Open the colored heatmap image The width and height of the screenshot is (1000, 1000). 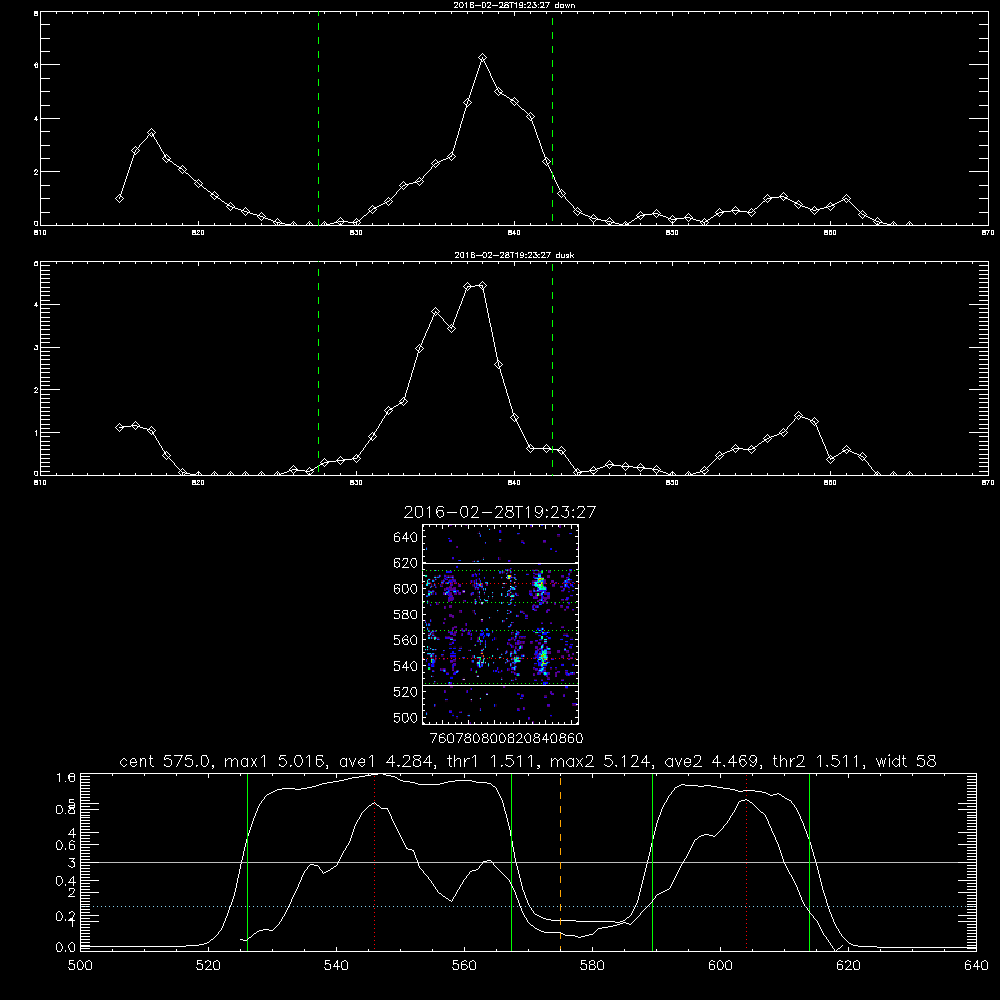point(500,624)
